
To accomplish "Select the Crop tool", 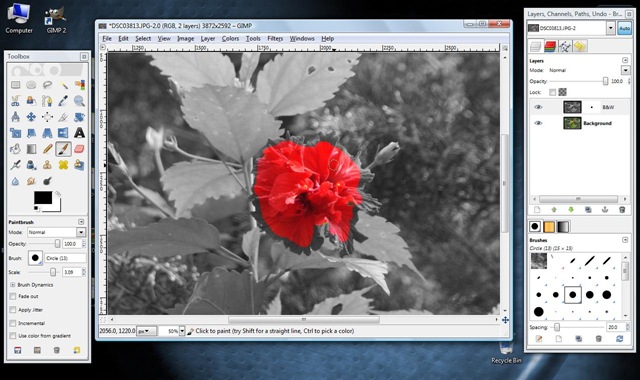I will pos(63,117).
